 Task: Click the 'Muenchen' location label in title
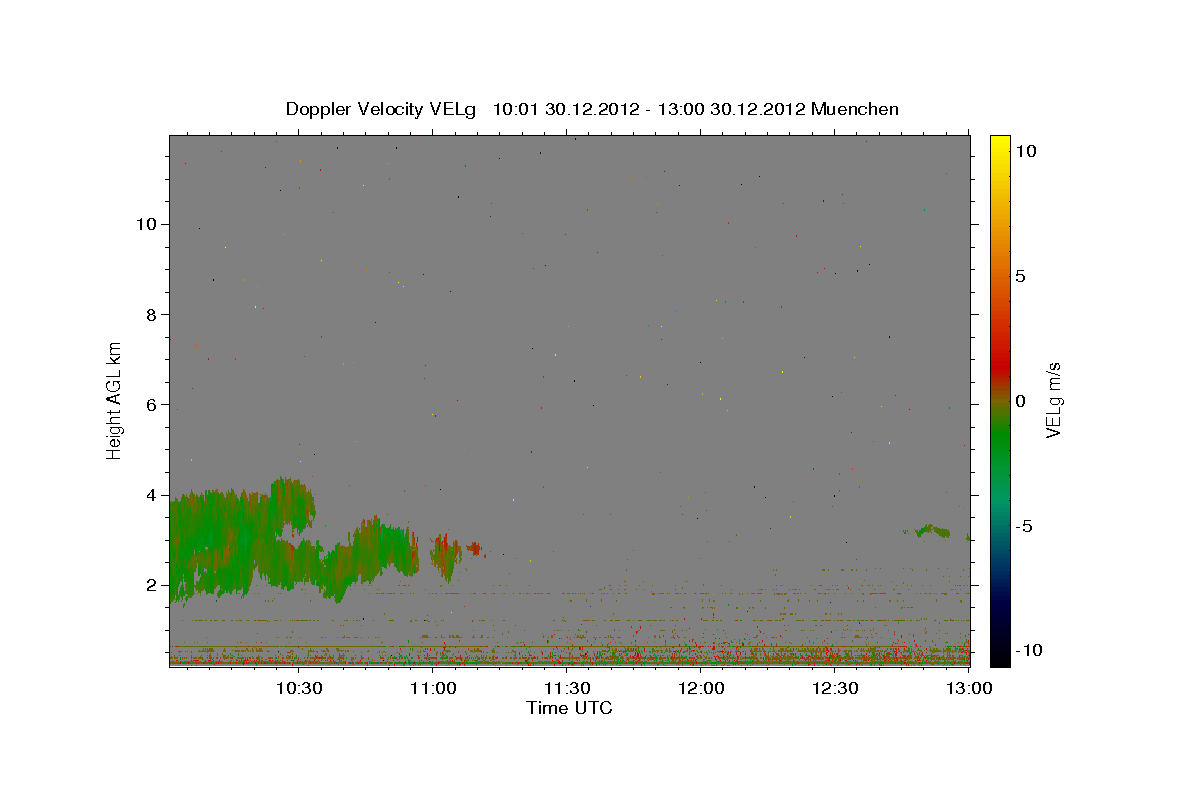point(855,109)
